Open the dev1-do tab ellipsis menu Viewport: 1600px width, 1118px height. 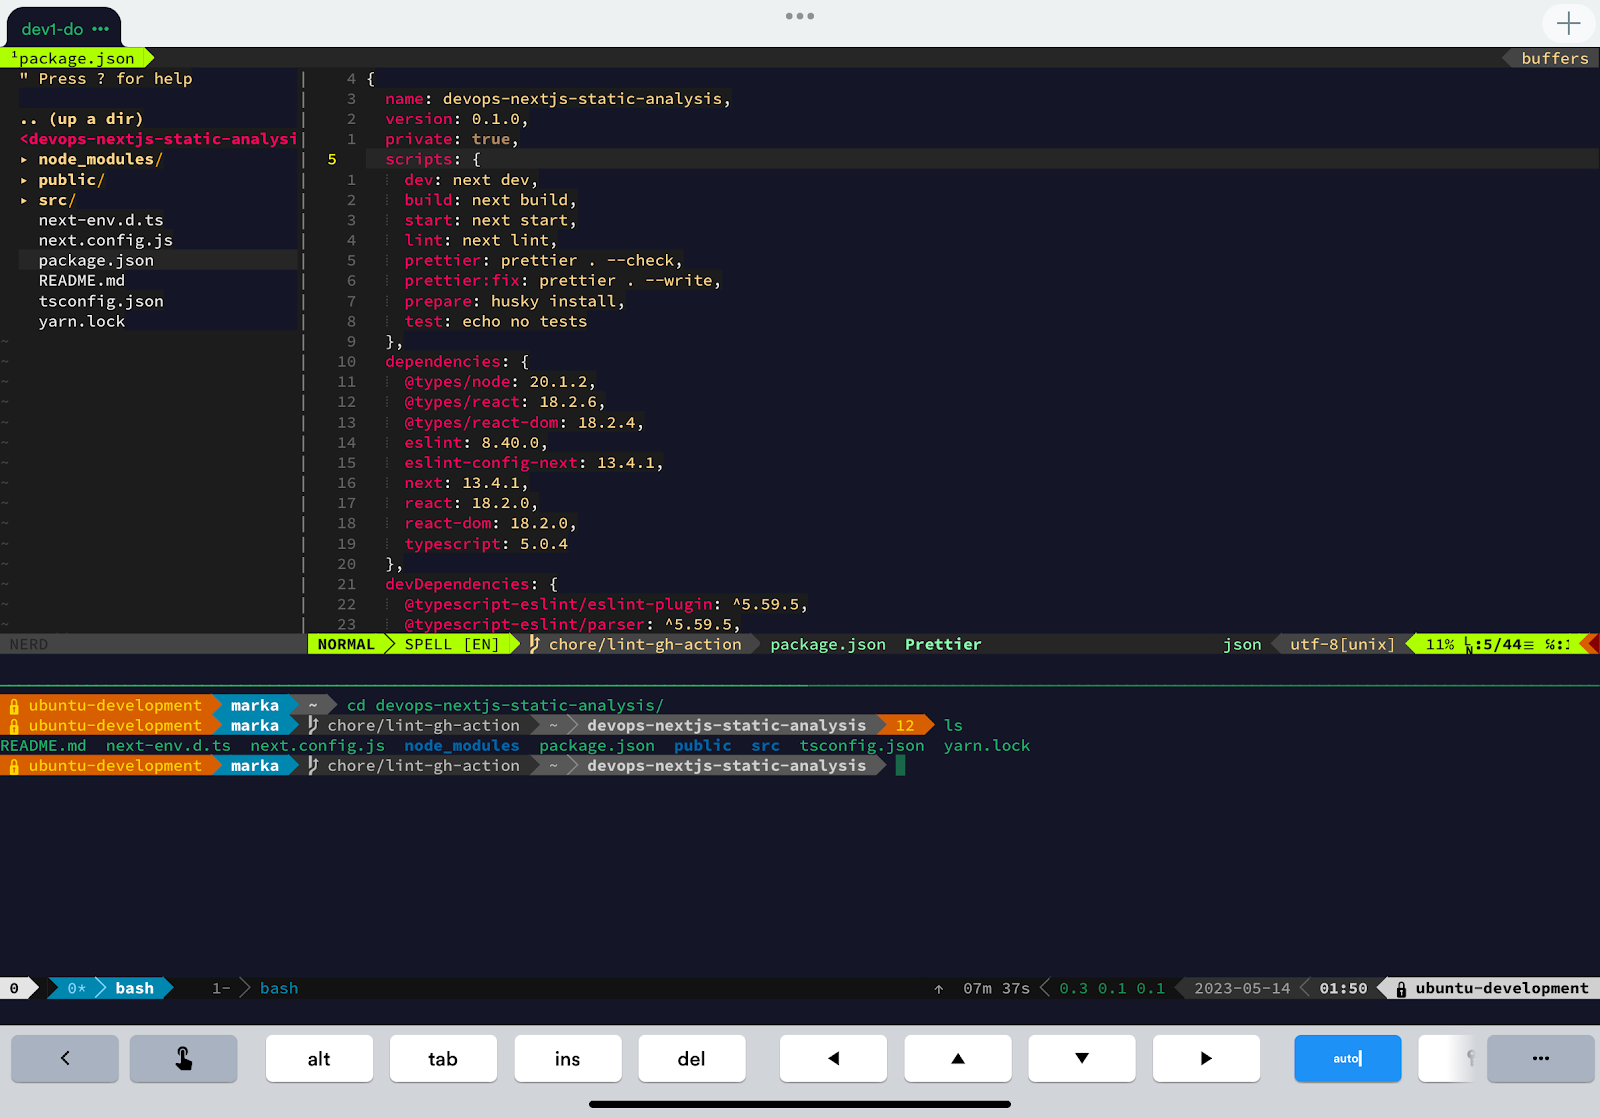point(101,29)
